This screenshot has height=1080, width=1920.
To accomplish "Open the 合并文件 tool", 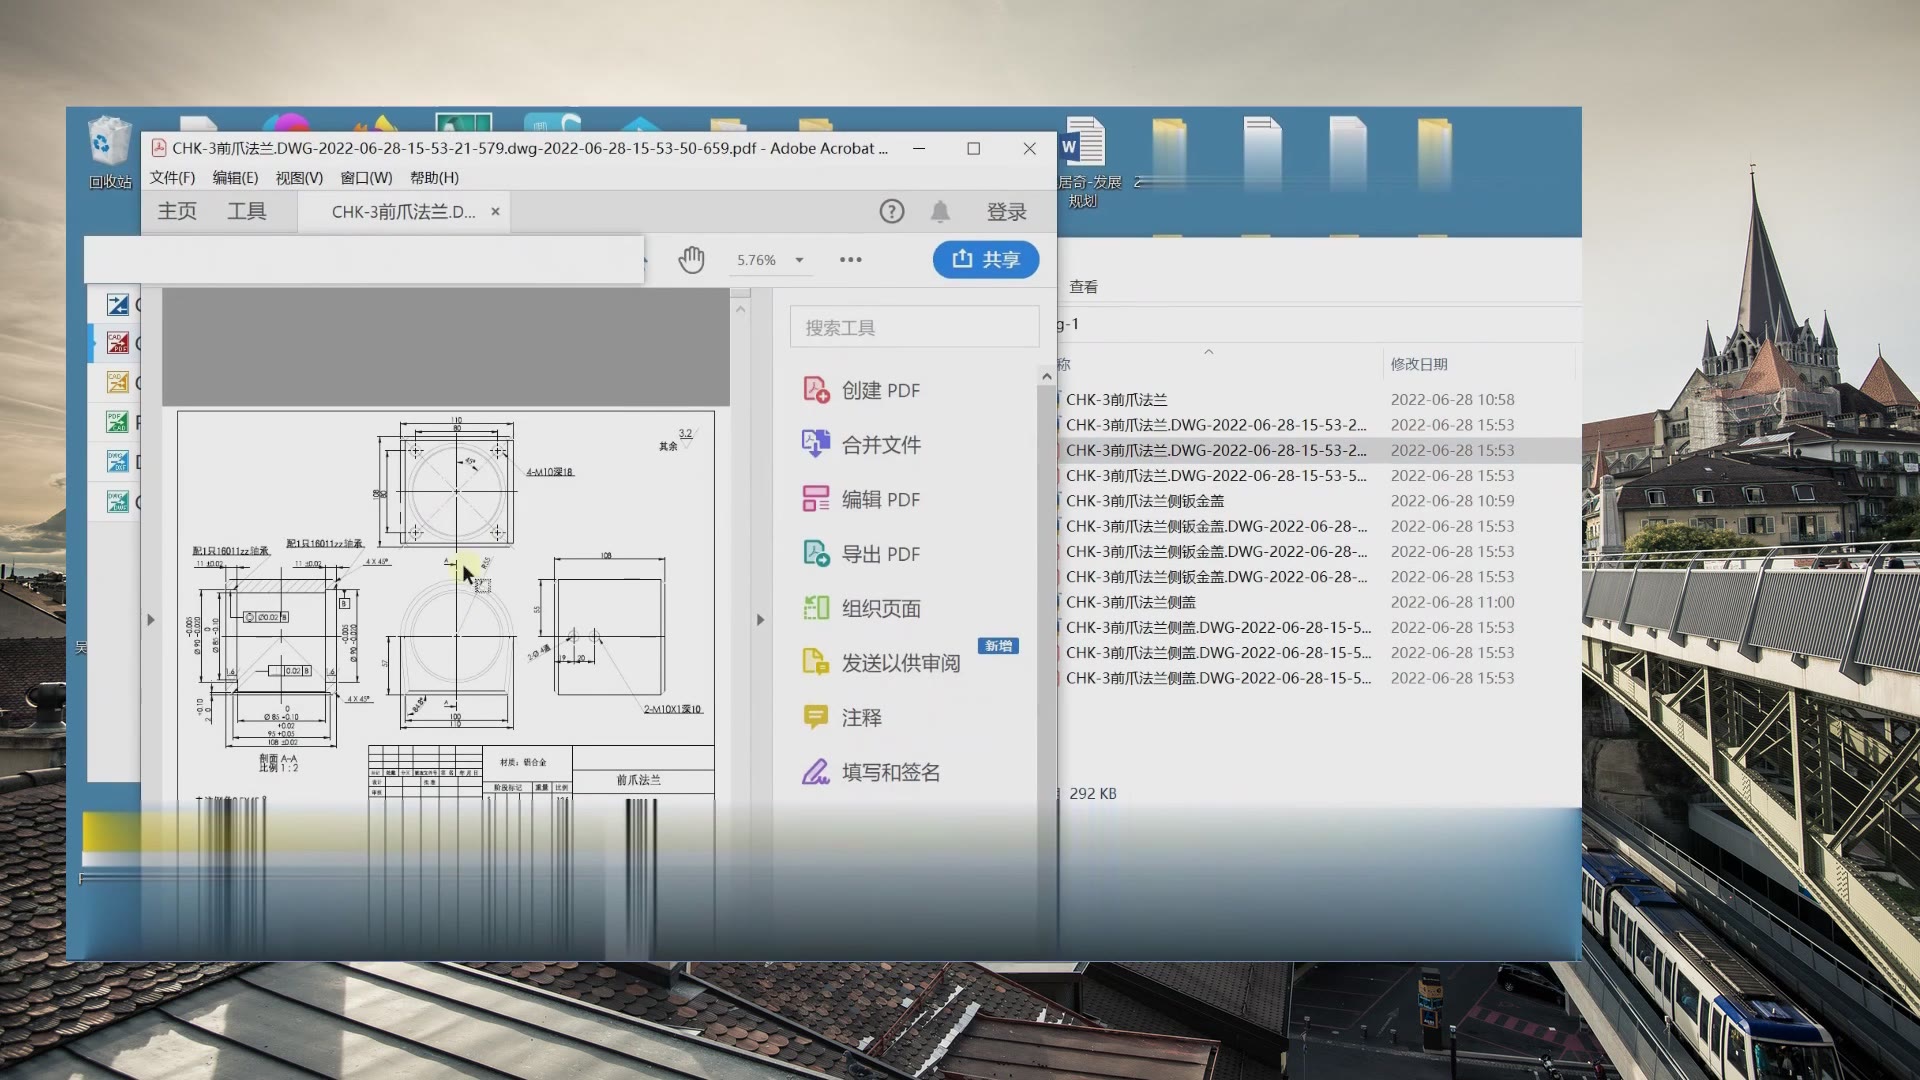I will point(881,445).
